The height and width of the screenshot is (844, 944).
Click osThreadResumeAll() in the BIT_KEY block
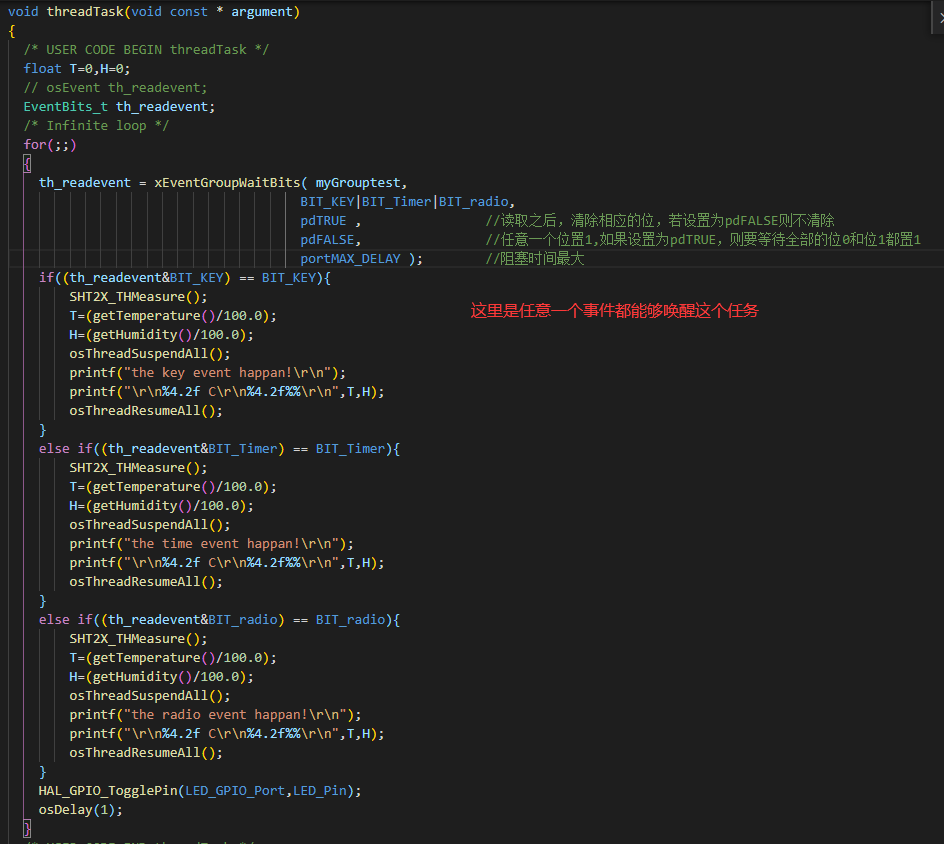pyautogui.click(x=146, y=411)
